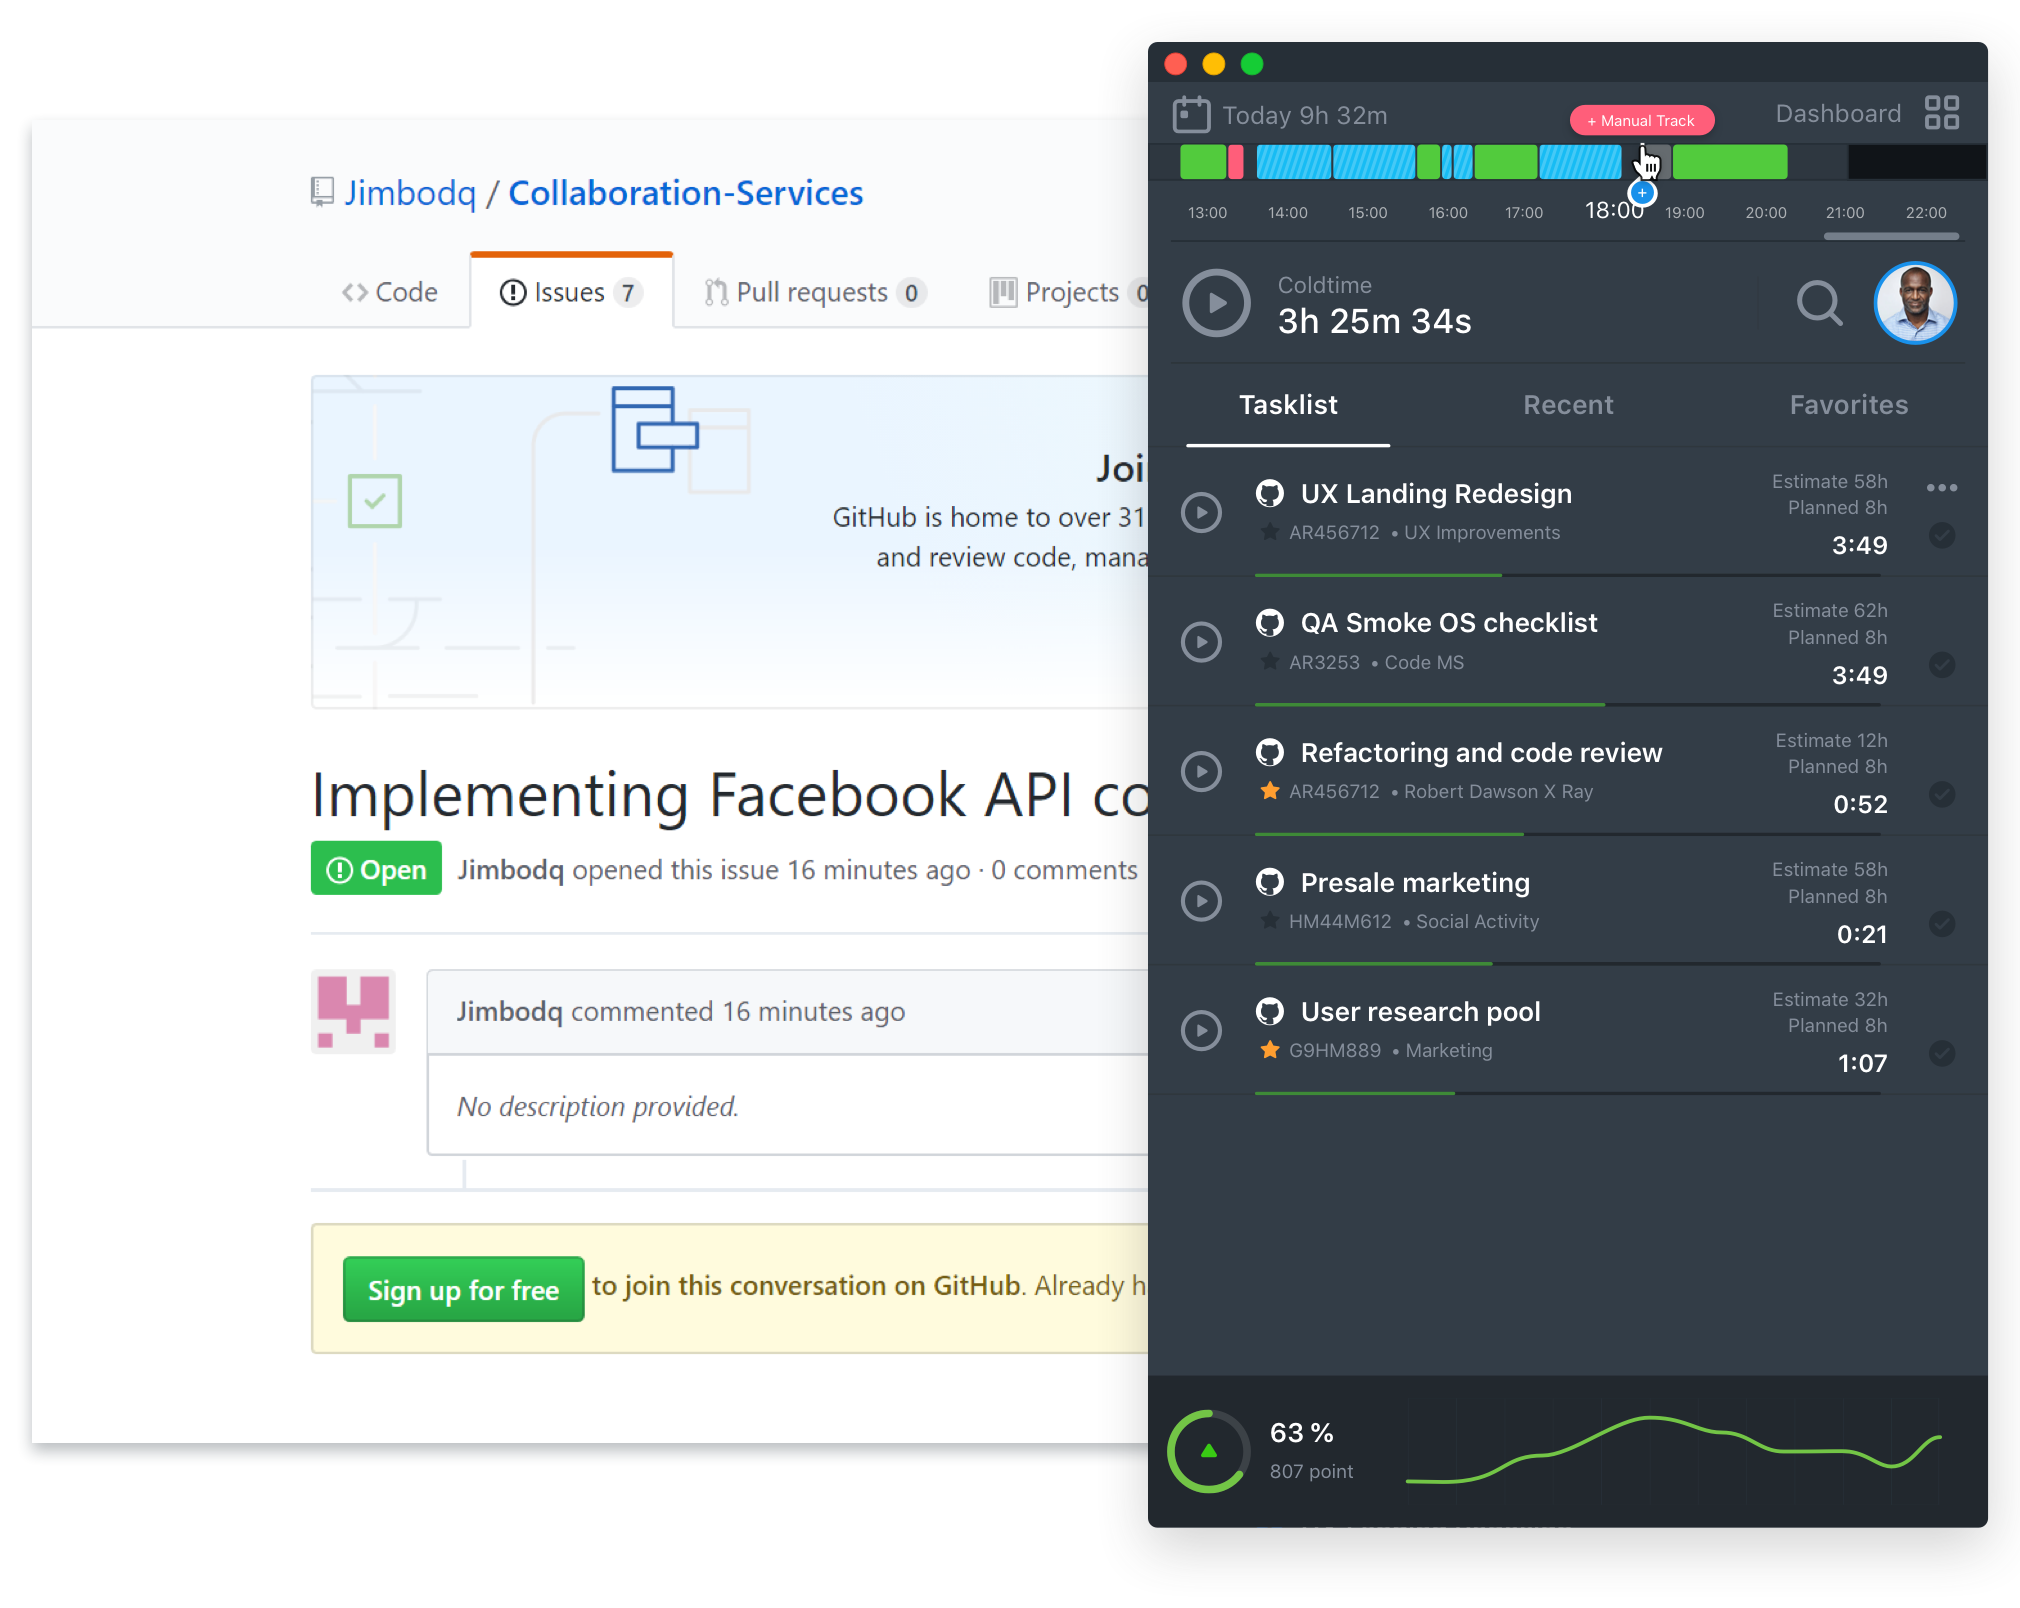Open the three-dot menu on UX Landing Redesign

(x=1941, y=488)
